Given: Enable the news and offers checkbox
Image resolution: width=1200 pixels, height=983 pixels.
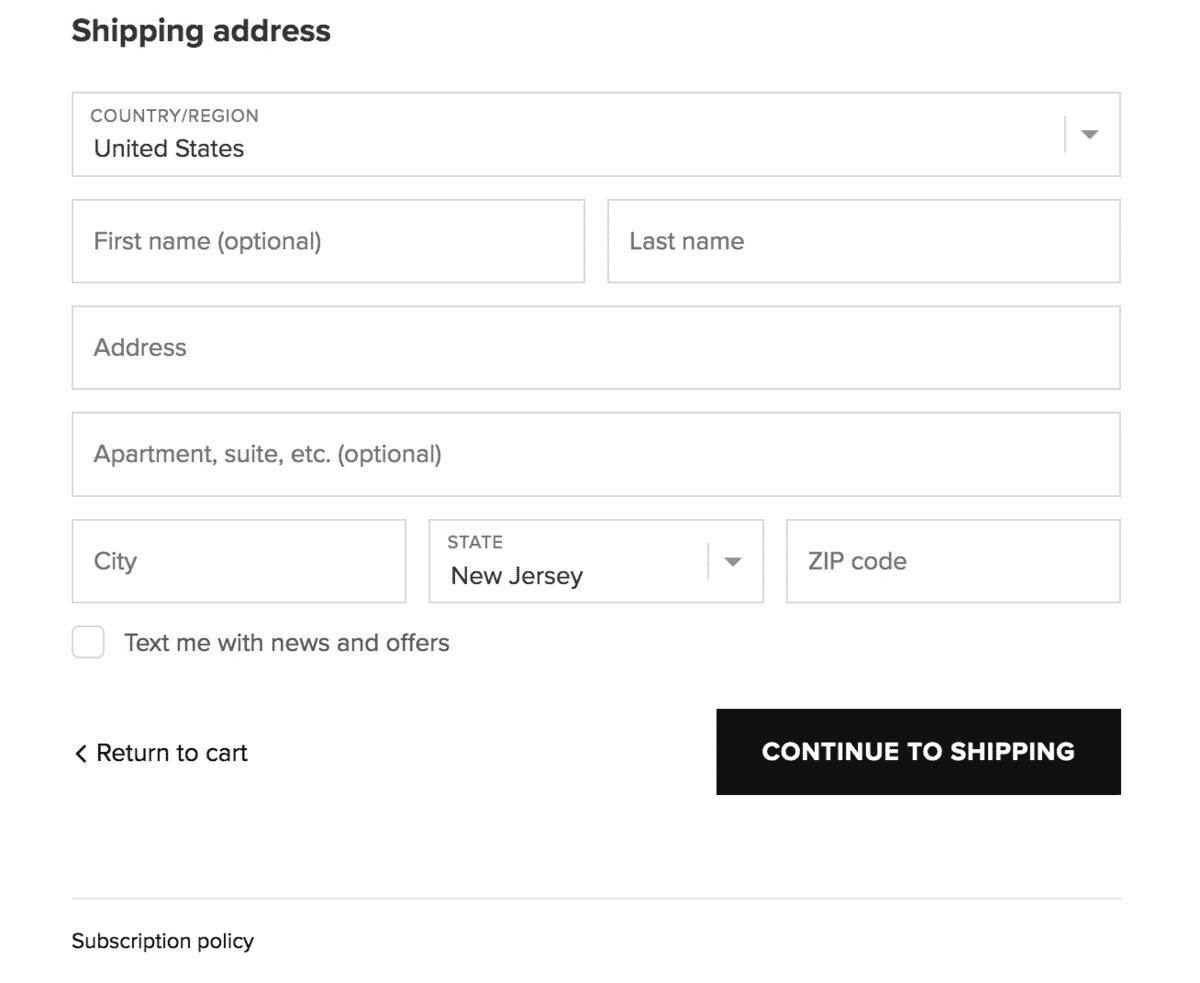Looking at the screenshot, I should (88, 642).
